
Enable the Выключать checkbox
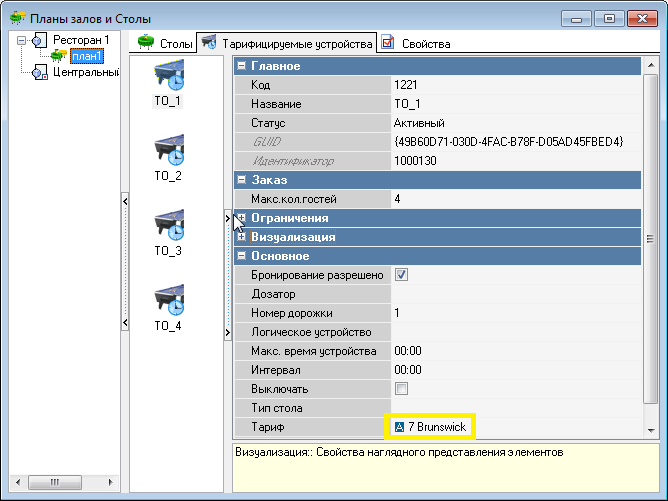point(402,389)
